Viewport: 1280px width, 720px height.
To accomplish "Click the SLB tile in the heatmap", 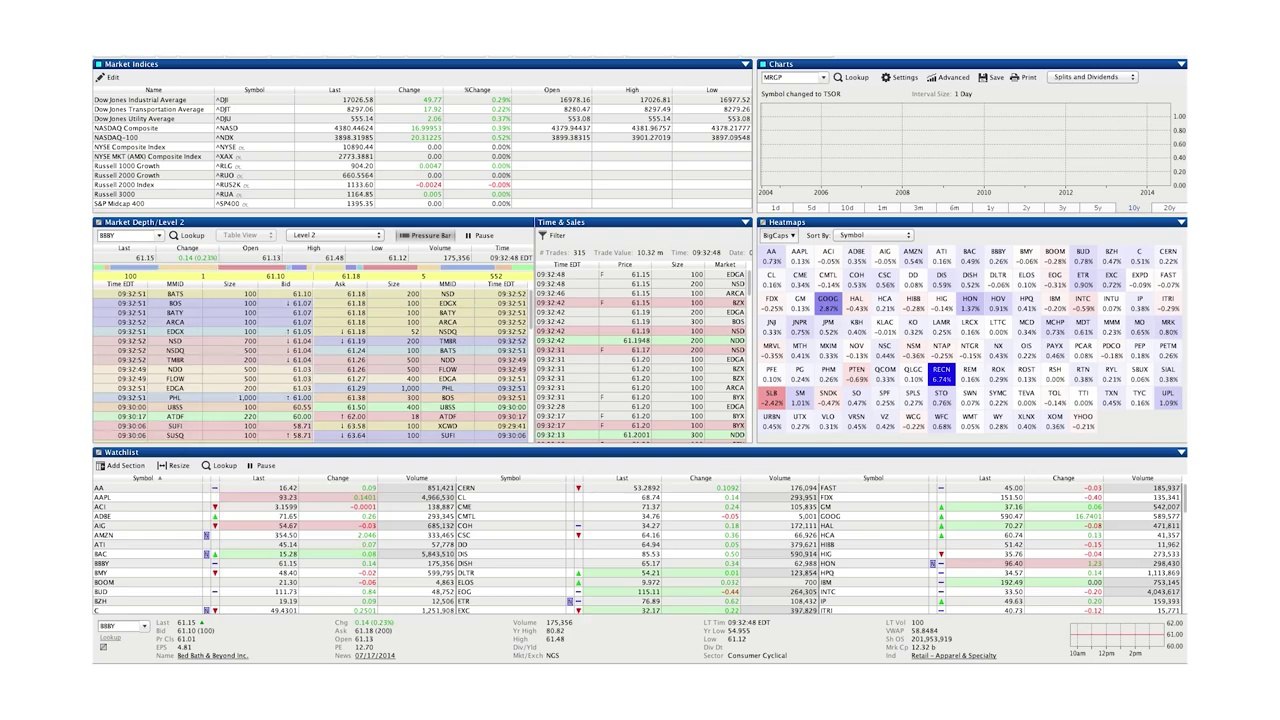I will pos(771,398).
